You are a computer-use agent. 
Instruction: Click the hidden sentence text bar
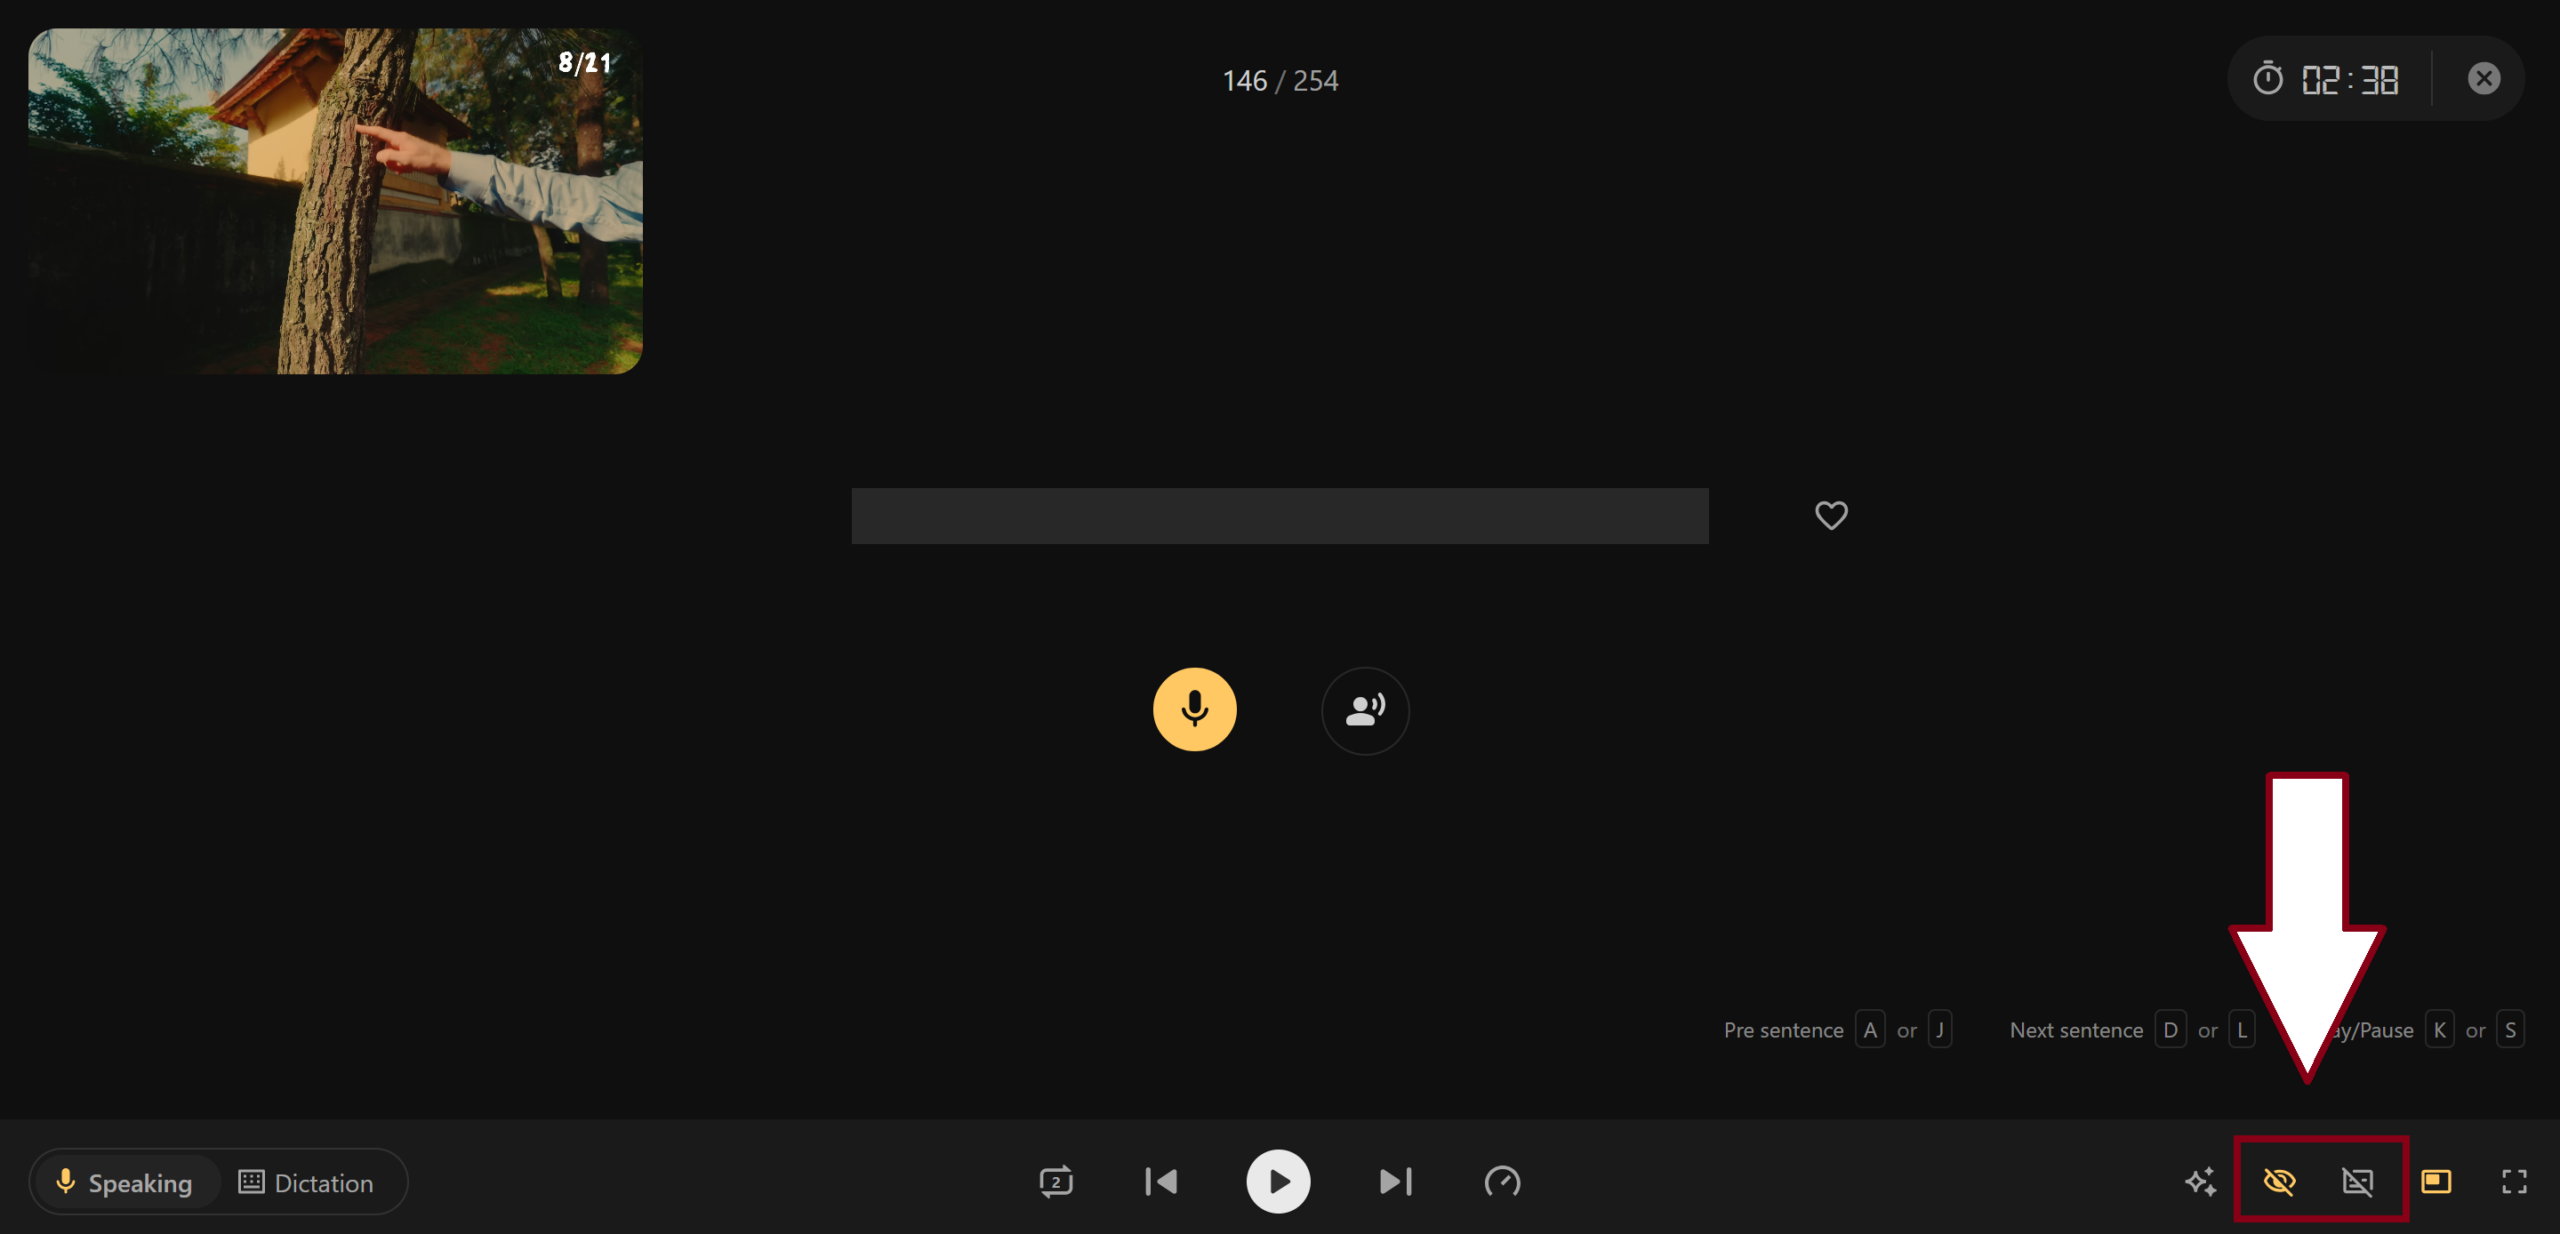[1279, 515]
